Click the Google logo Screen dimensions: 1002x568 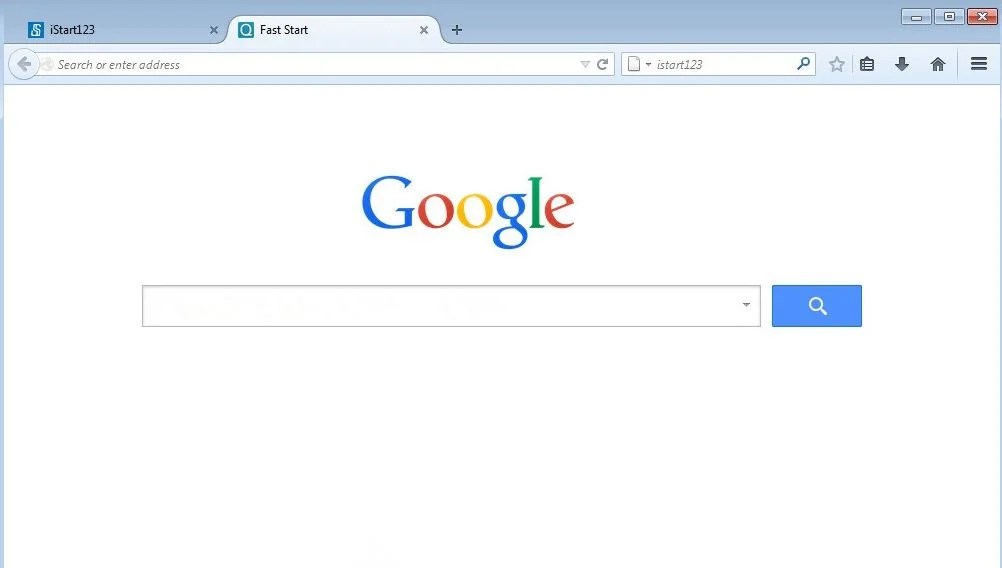(468, 211)
